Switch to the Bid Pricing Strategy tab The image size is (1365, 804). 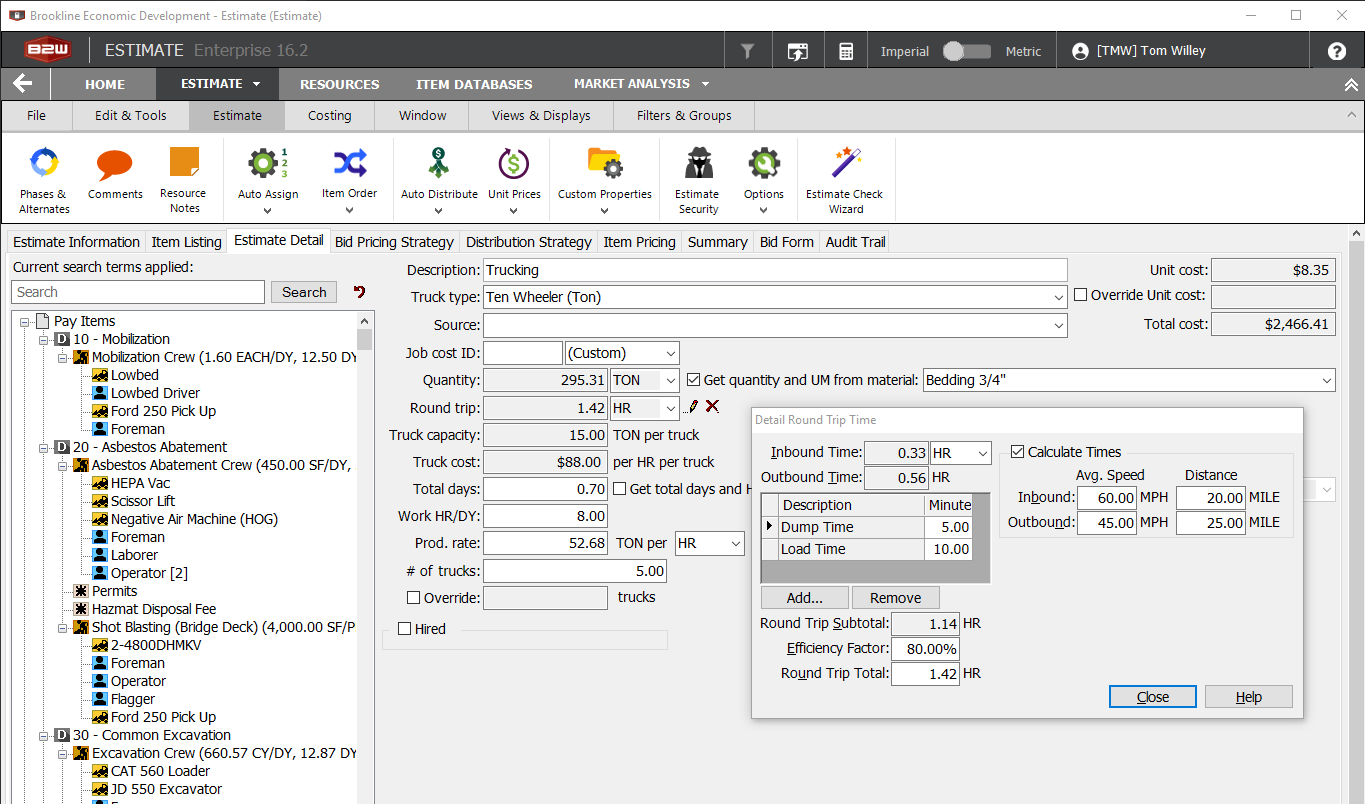point(394,242)
